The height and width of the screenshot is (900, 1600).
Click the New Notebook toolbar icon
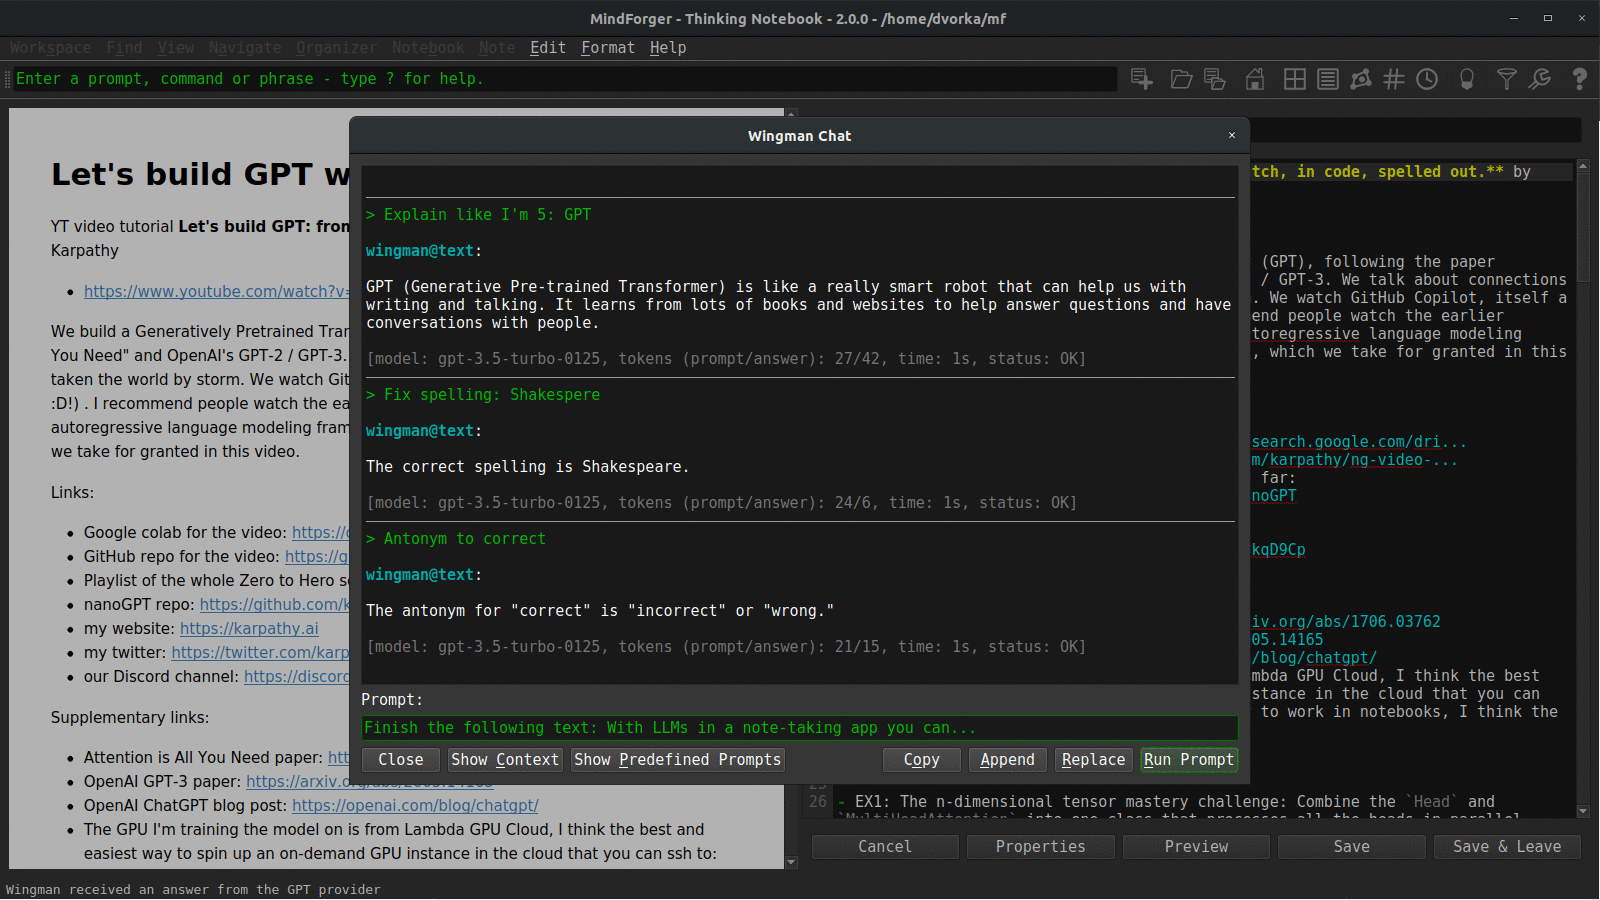click(x=1141, y=79)
